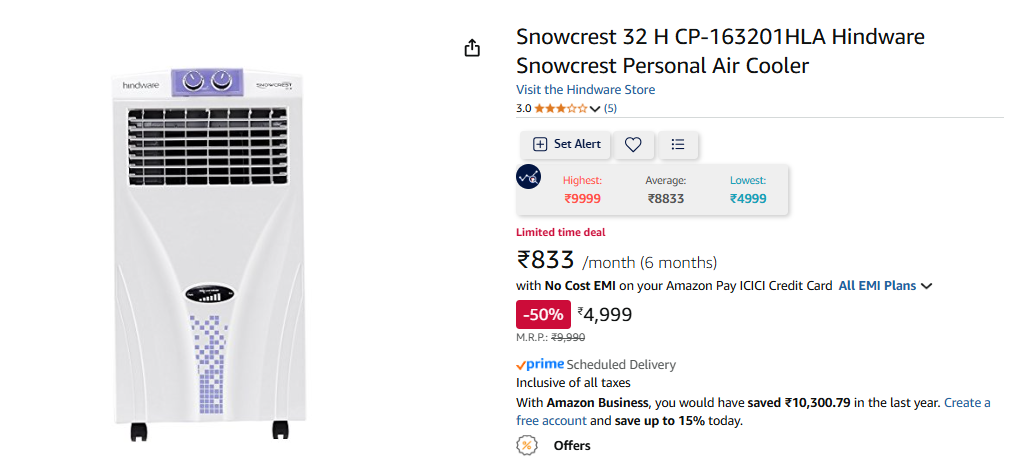Click the Highest price ₹9999 value
Screen dimensions: 1020x463
coord(582,199)
